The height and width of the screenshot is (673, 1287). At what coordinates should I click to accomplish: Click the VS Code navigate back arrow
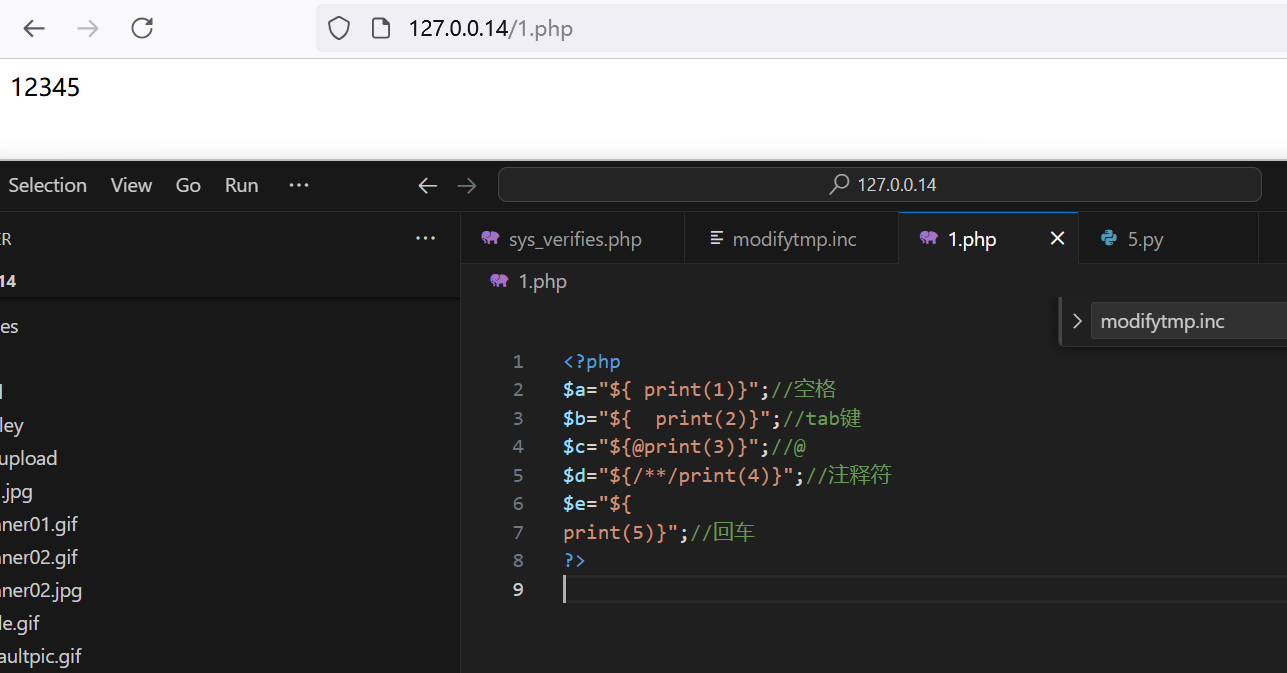[x=428, y=185]
